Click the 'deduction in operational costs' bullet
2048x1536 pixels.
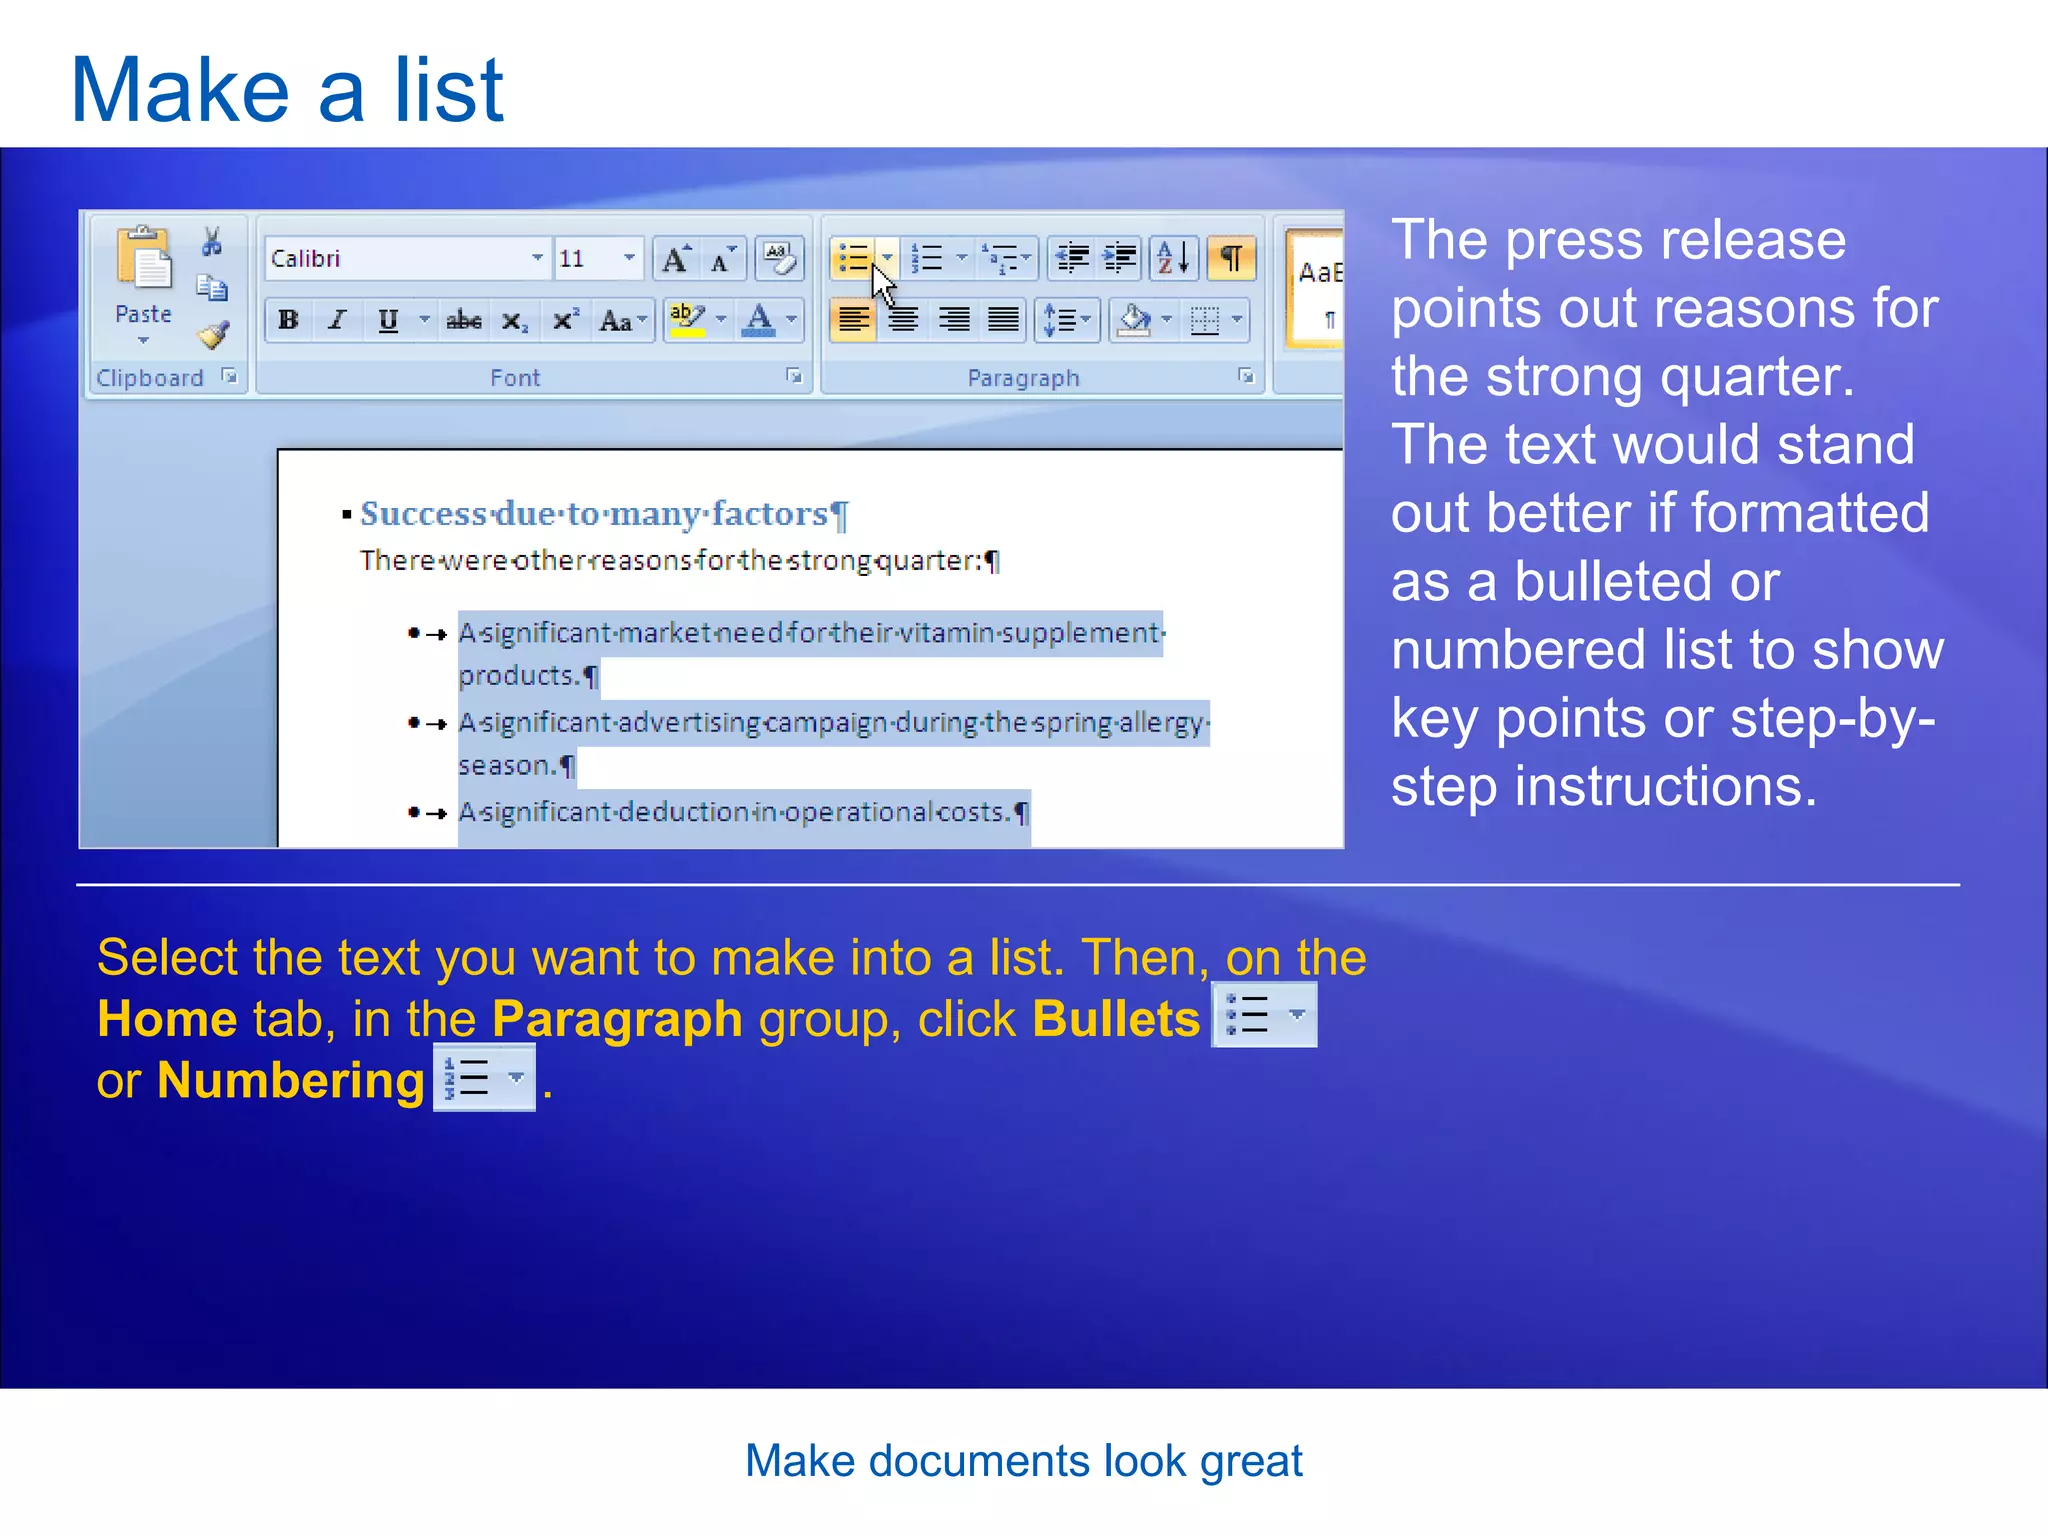tap(743, 812)
